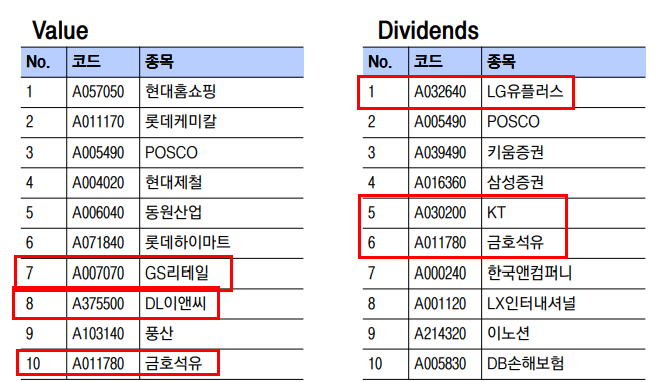
Task: Select the stock name DB손해보험
Action: [525, 364]
